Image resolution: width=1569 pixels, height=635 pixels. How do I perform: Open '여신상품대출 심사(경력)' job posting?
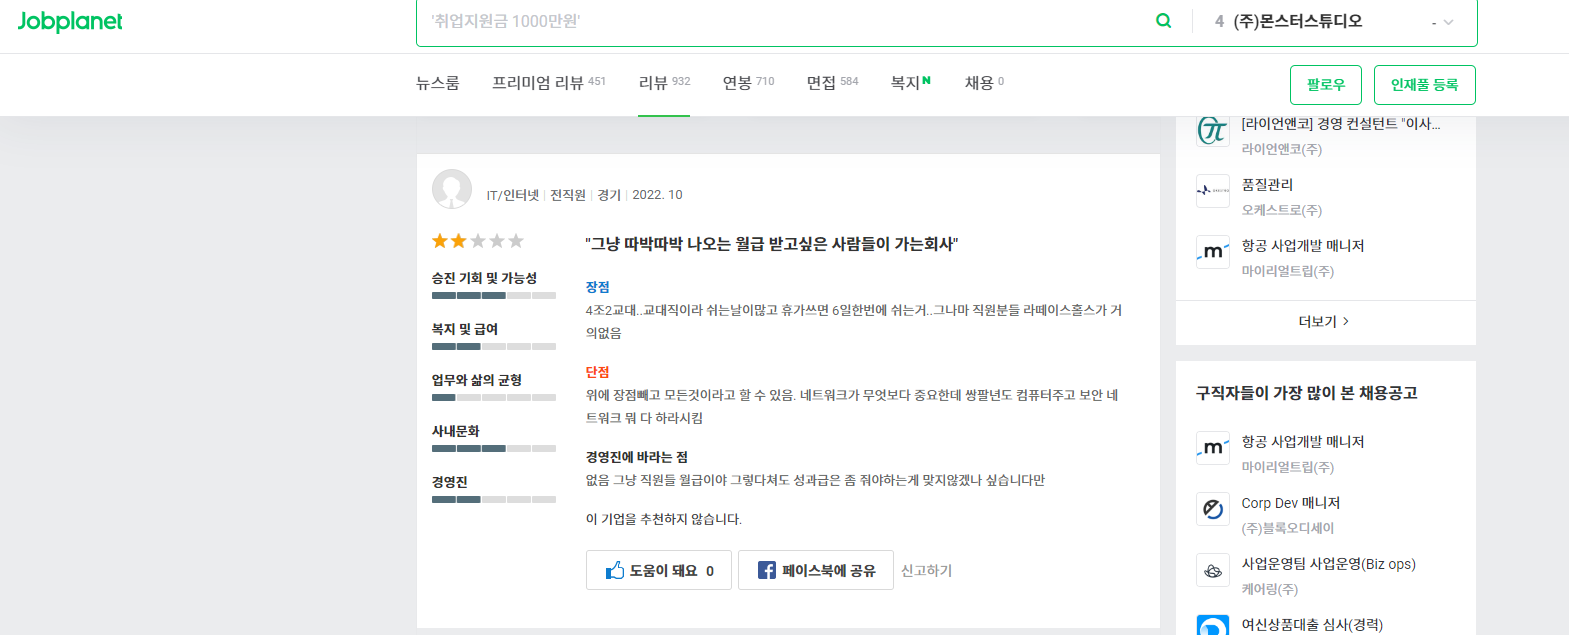(1312, 625)
